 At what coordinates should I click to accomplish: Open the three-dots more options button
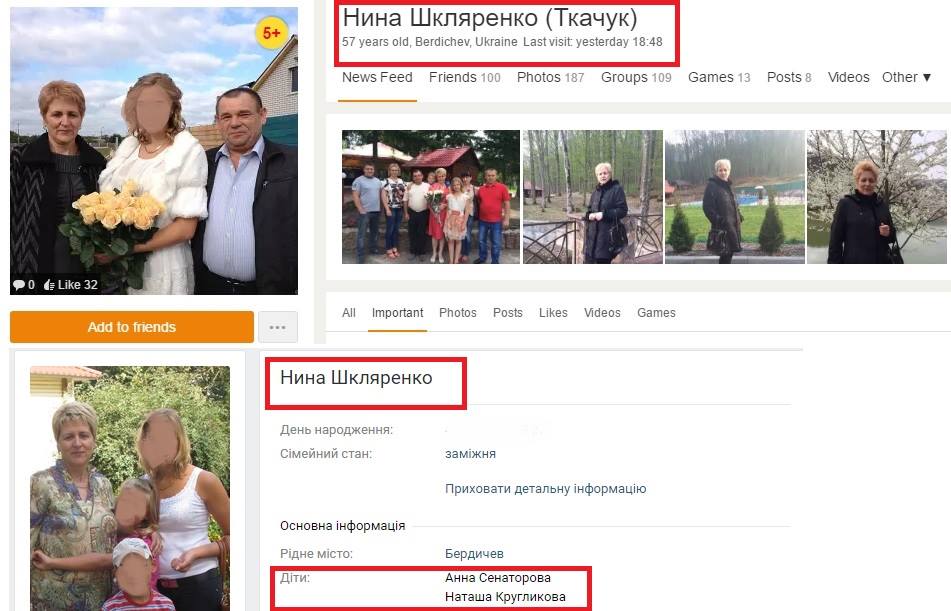[278, 327]
